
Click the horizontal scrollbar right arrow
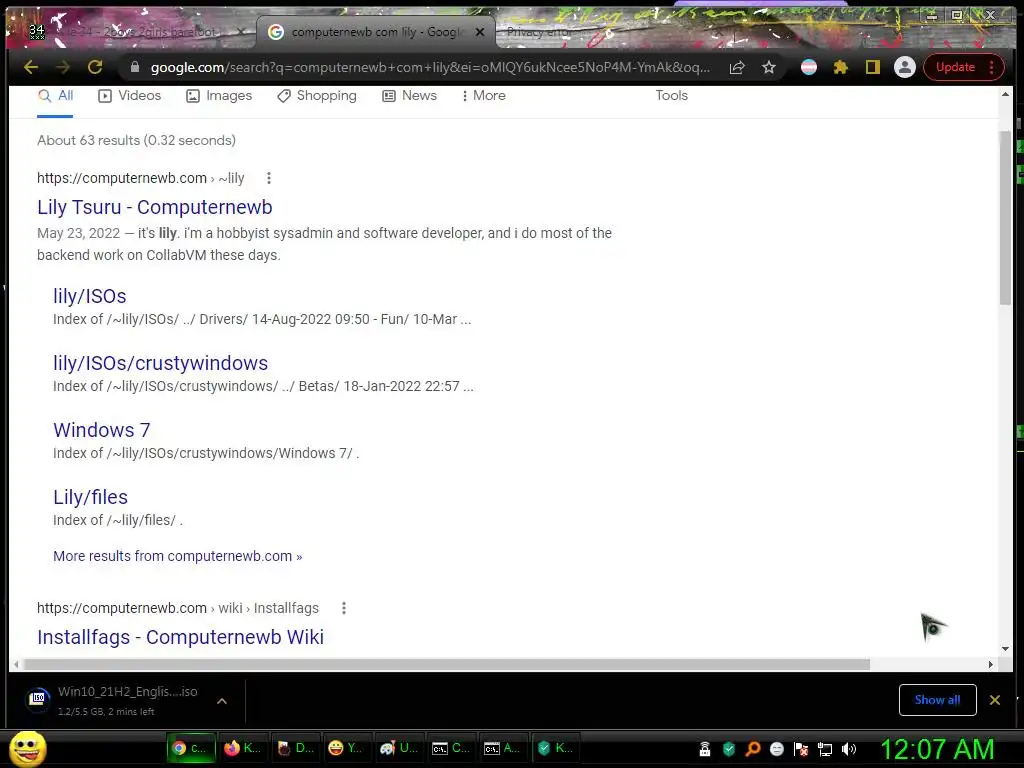(x=991, y=664)
